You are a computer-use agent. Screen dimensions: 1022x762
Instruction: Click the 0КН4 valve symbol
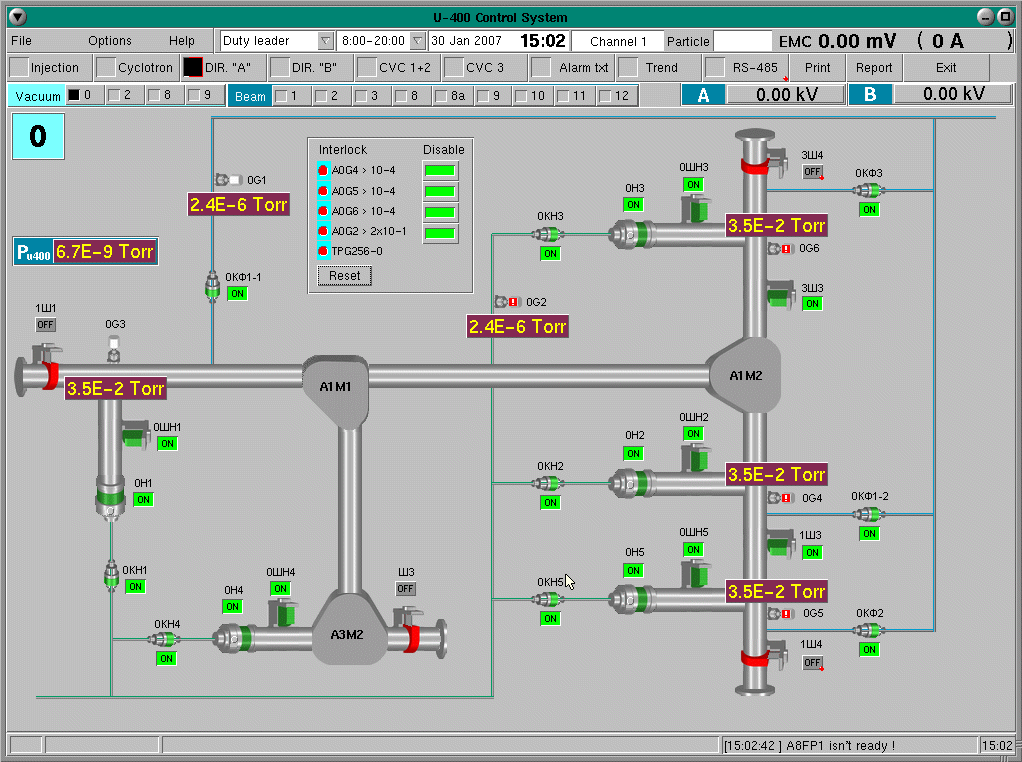tap(166, 639)
